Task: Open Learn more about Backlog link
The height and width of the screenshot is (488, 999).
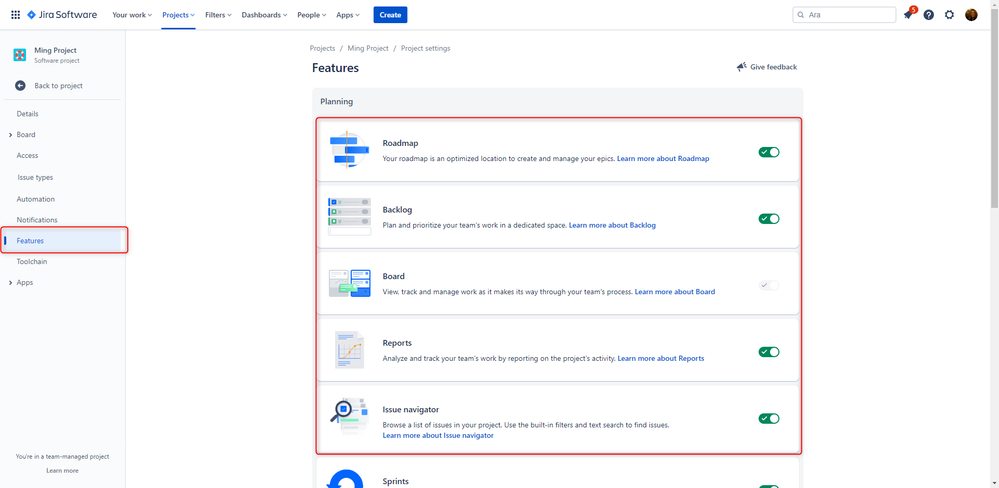Action: point(612,225)
